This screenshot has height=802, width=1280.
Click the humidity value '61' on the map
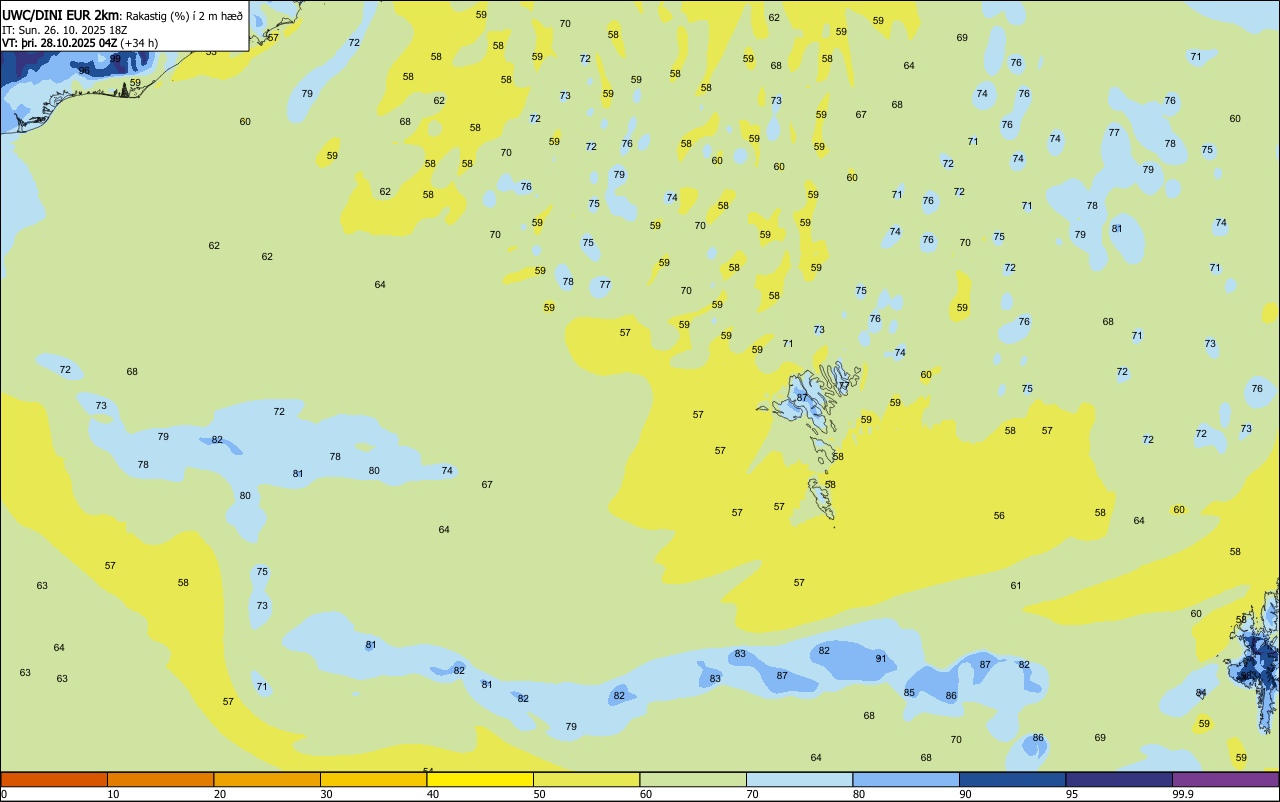click(x=1016, y=585)
